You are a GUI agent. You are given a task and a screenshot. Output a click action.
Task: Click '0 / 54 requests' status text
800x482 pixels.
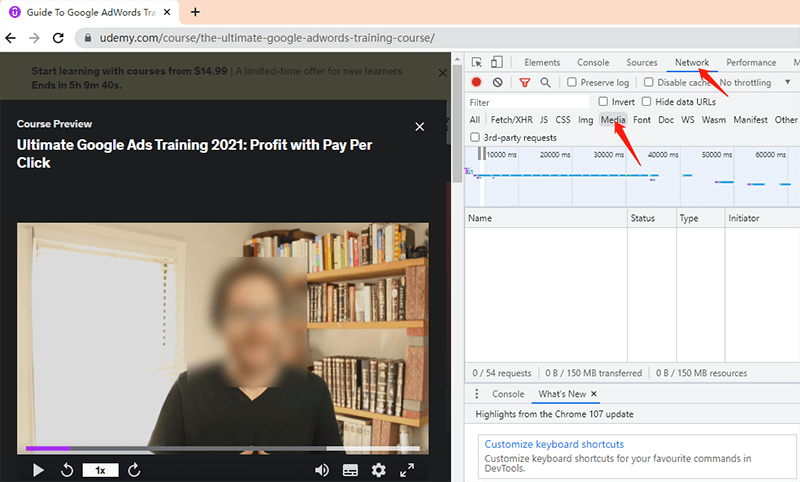click(x=502, y=373)
